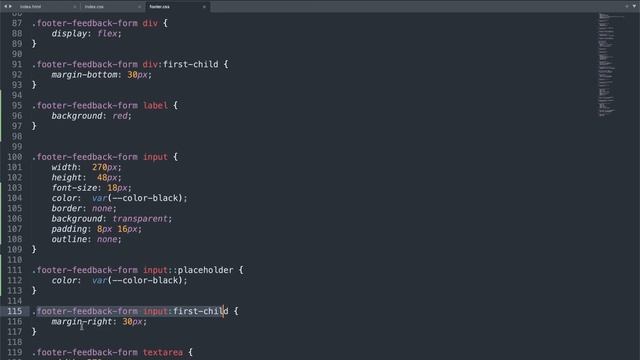This screenshot has height=360, width=640.
Task: Place cursor on 'display: flex;' line
Action: click(x=87, y=33)
